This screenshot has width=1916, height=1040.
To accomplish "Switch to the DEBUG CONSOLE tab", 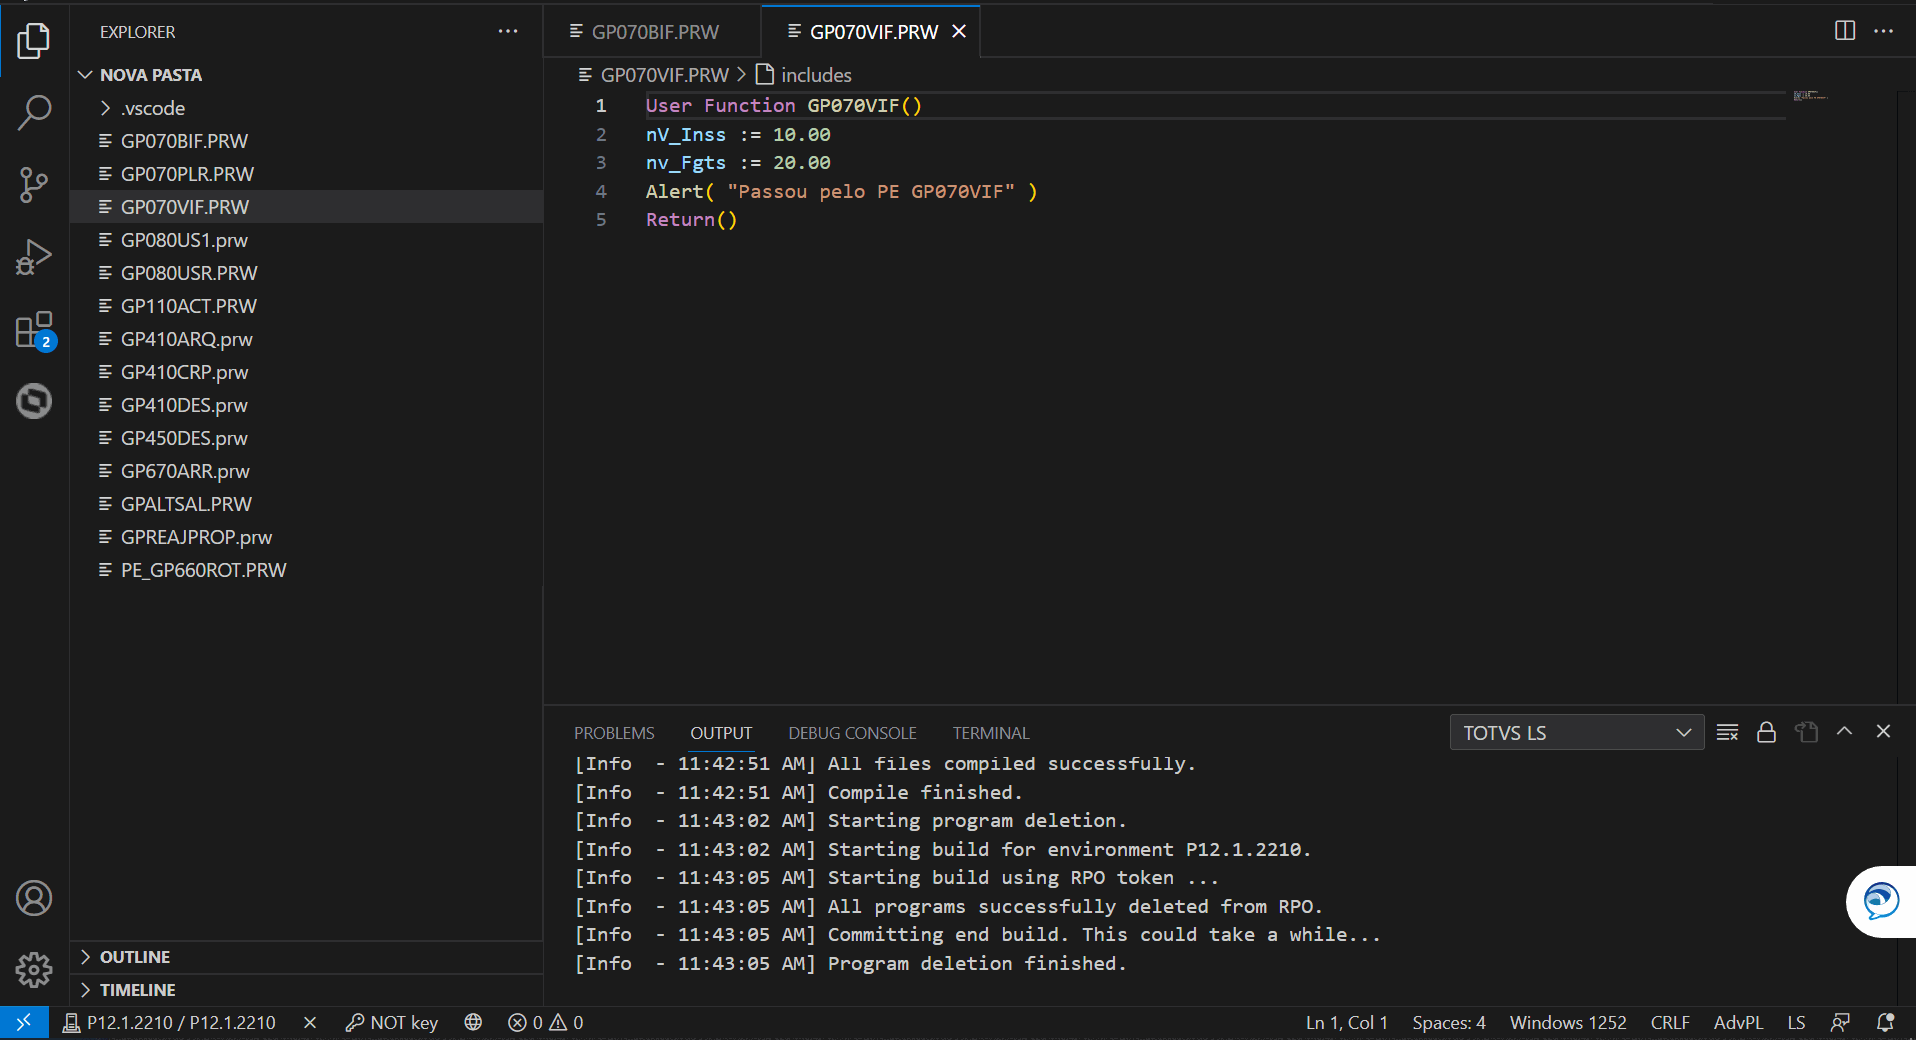I will tap(852, 733).
